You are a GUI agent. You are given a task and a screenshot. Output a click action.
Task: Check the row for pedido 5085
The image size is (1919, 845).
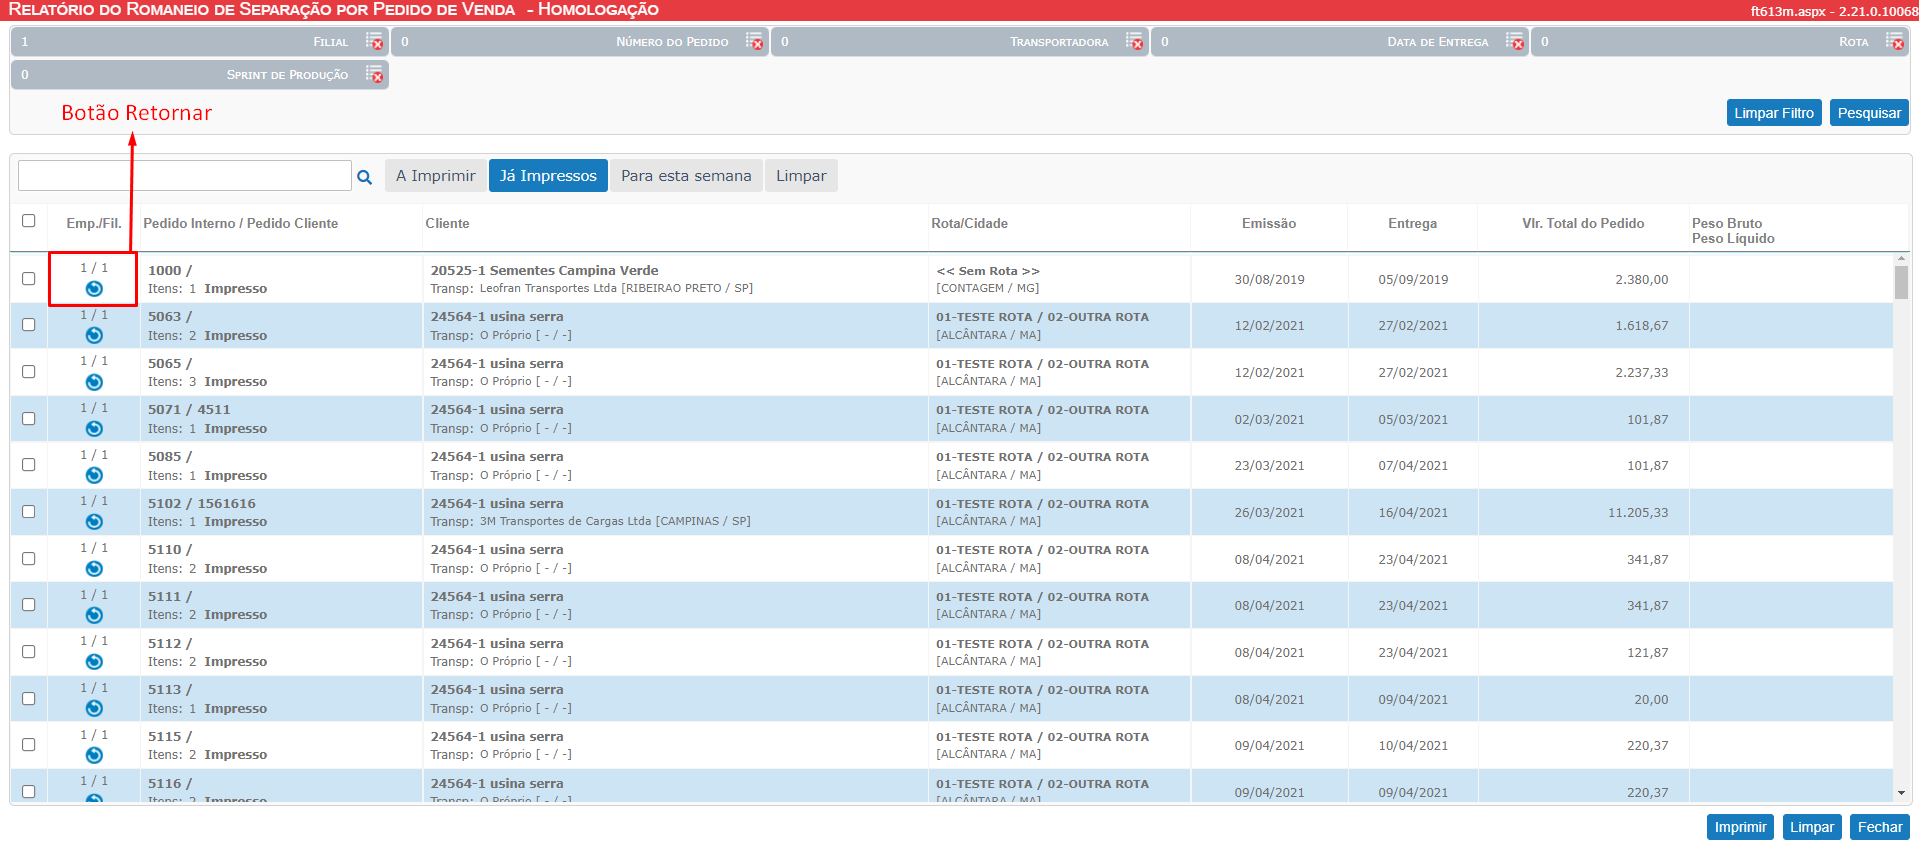pos(28,465)
